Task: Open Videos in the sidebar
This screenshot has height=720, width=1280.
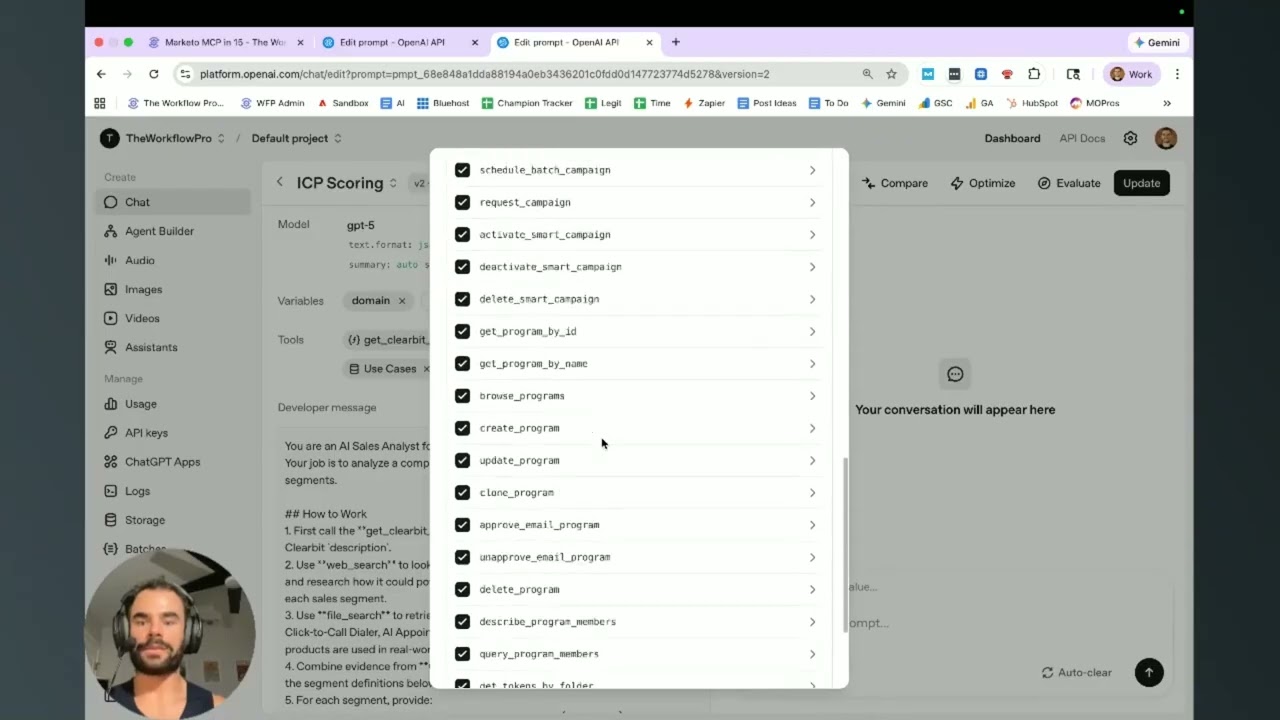Action: point(174,318)
